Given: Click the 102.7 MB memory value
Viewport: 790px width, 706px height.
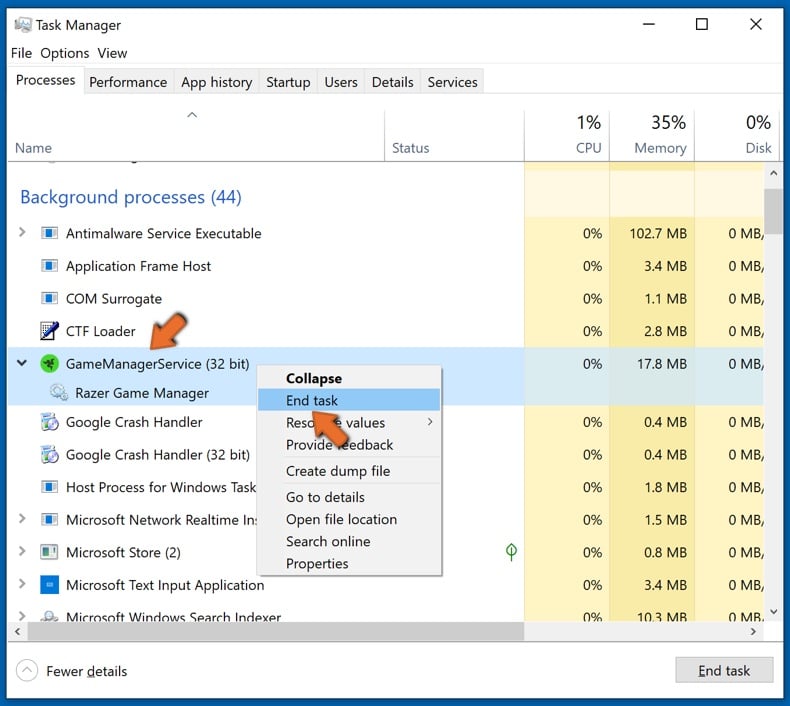Looking at the screenshot, I should pyautogui.click(x=658, y=233).
